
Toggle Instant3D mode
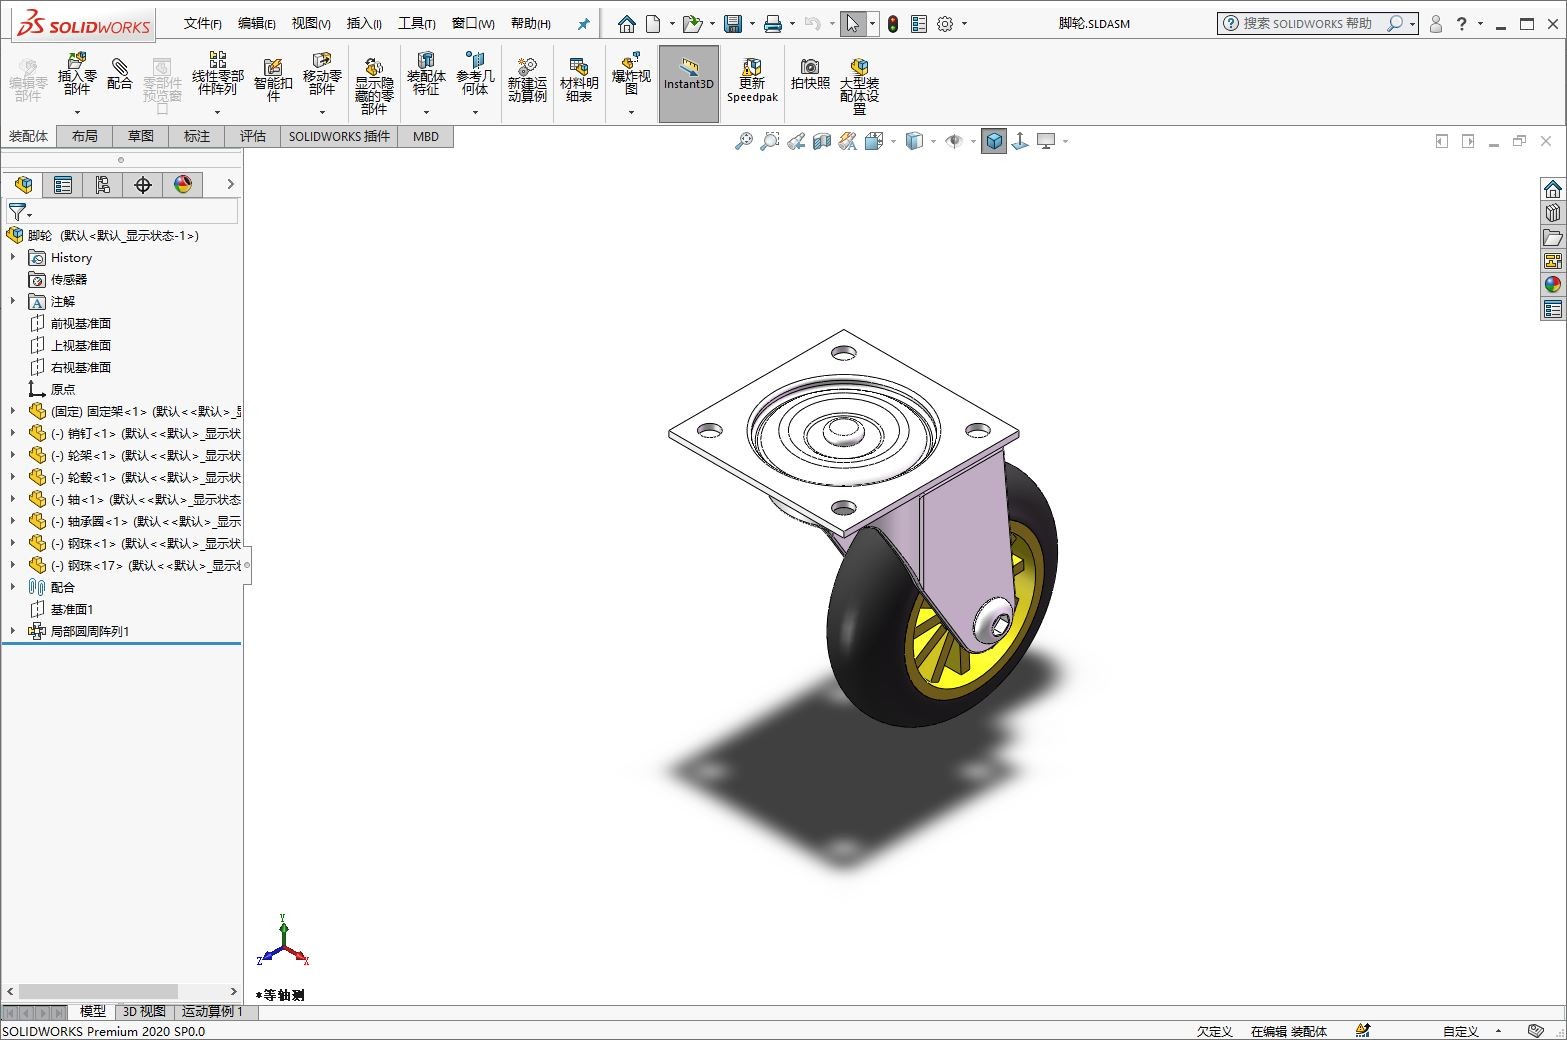pos(689,83)
